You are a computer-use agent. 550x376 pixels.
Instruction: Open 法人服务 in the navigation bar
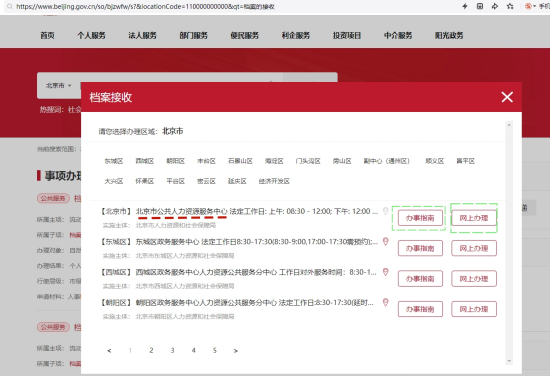[x=142, y=35]
